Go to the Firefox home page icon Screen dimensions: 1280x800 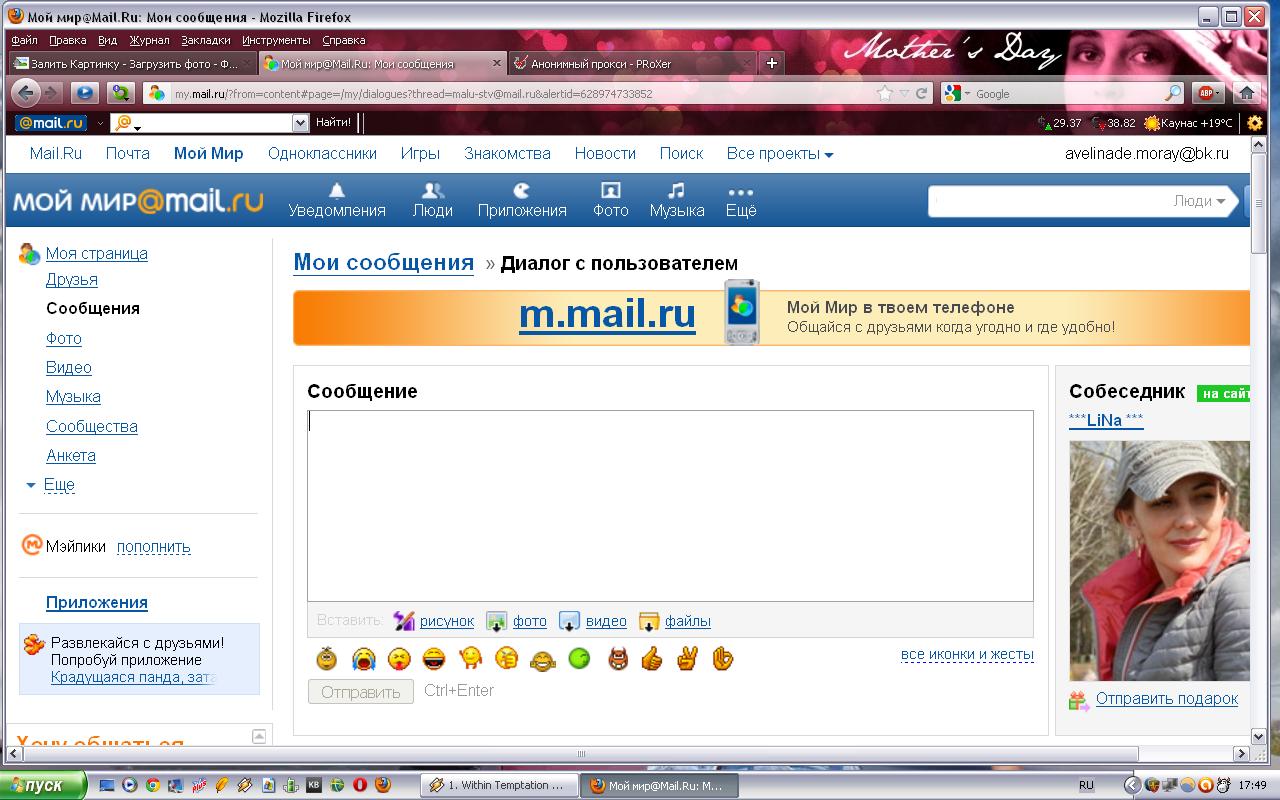(1246, 93)
